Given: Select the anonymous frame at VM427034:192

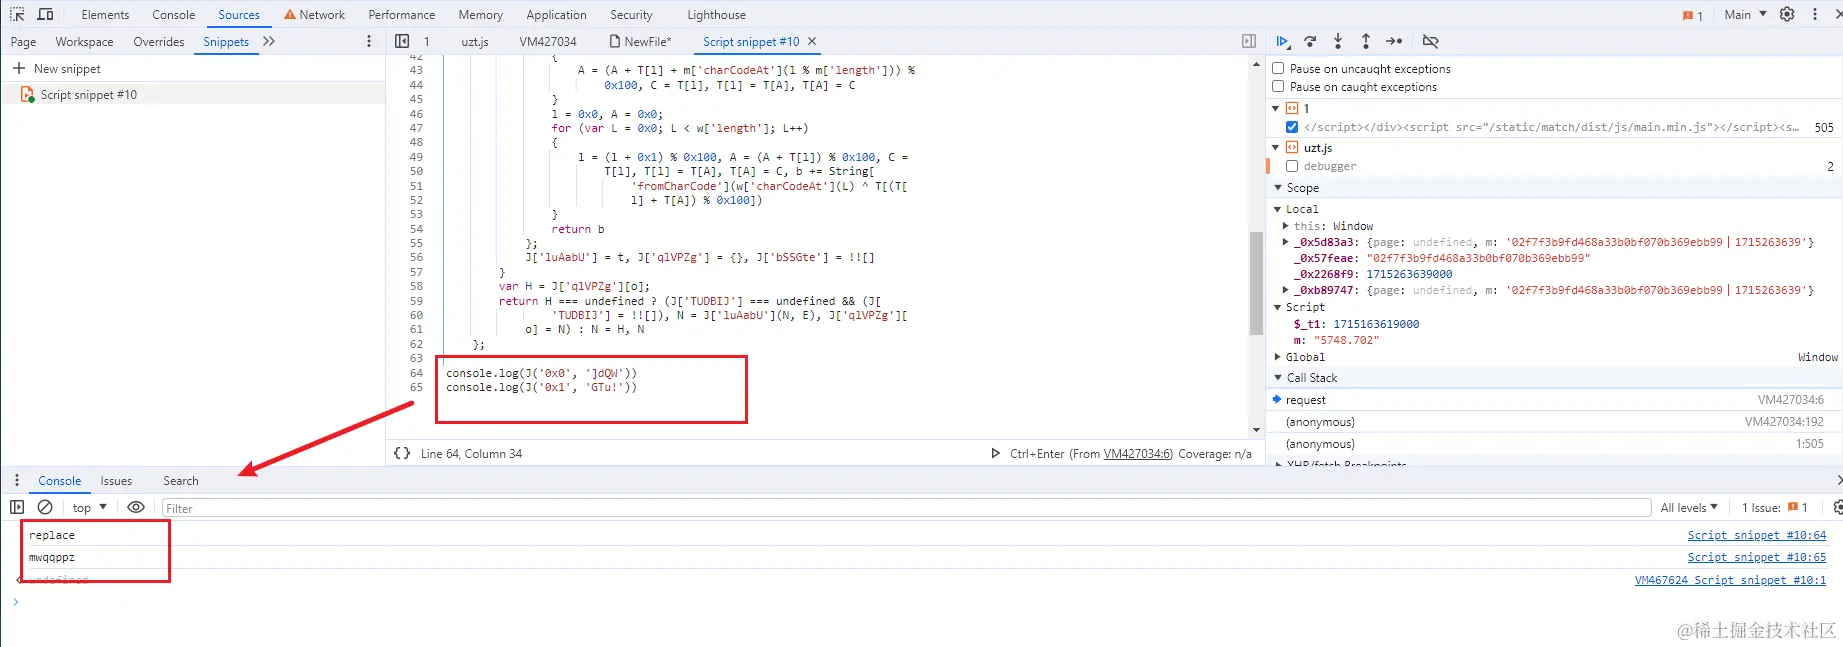Looking at the screenshot, I should [x=1555, y=421].
